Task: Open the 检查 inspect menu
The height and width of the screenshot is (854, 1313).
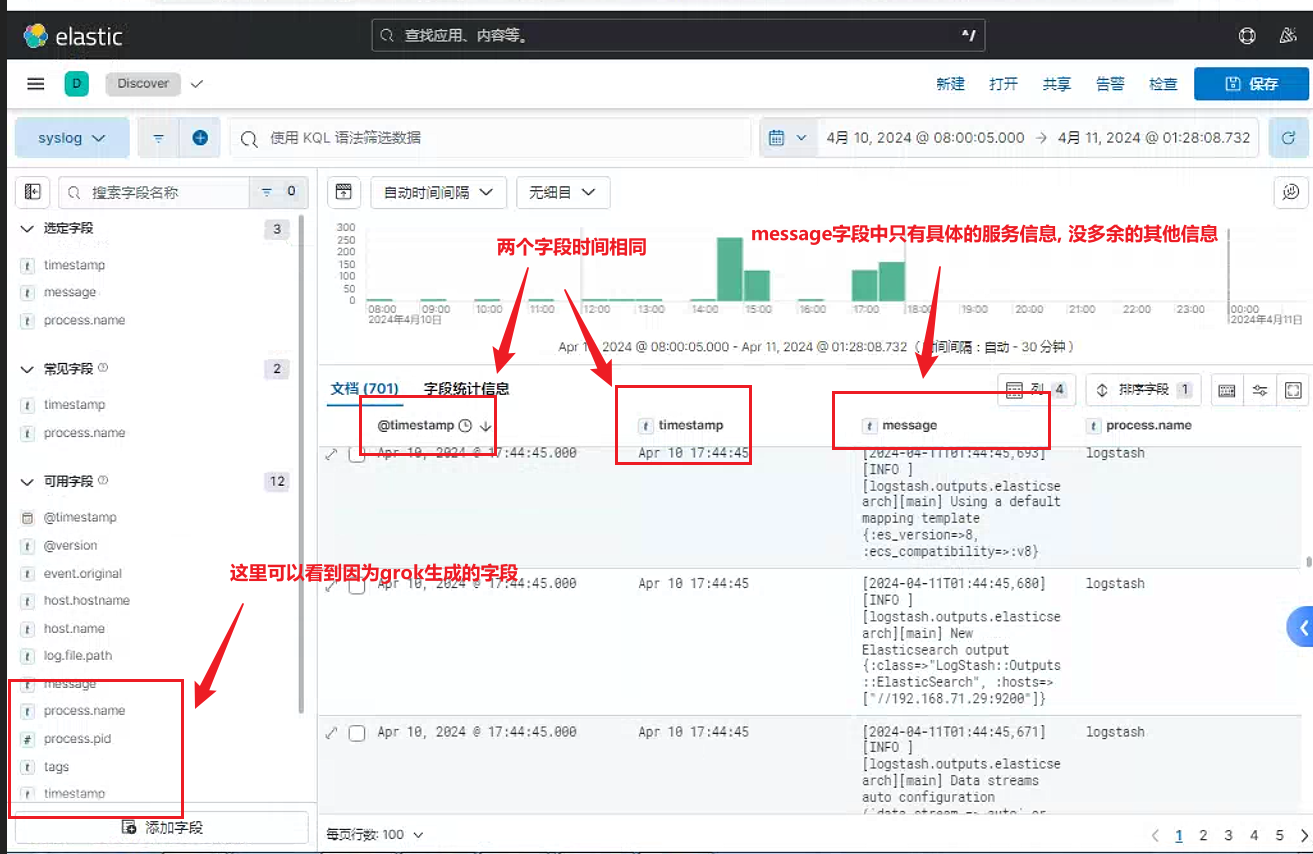Action: point(1163,84)
